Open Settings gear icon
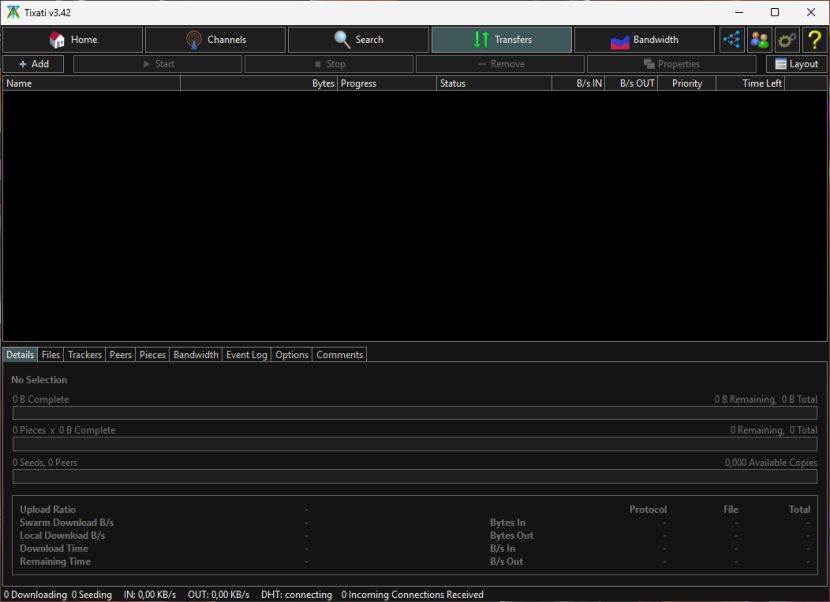830x602 pixels. click(x=787, y=40)
